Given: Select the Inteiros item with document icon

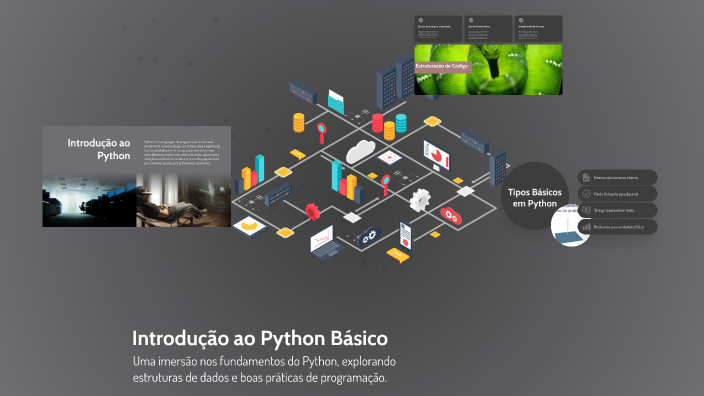Looking at the screenshot, I should [x=617, y=177].
